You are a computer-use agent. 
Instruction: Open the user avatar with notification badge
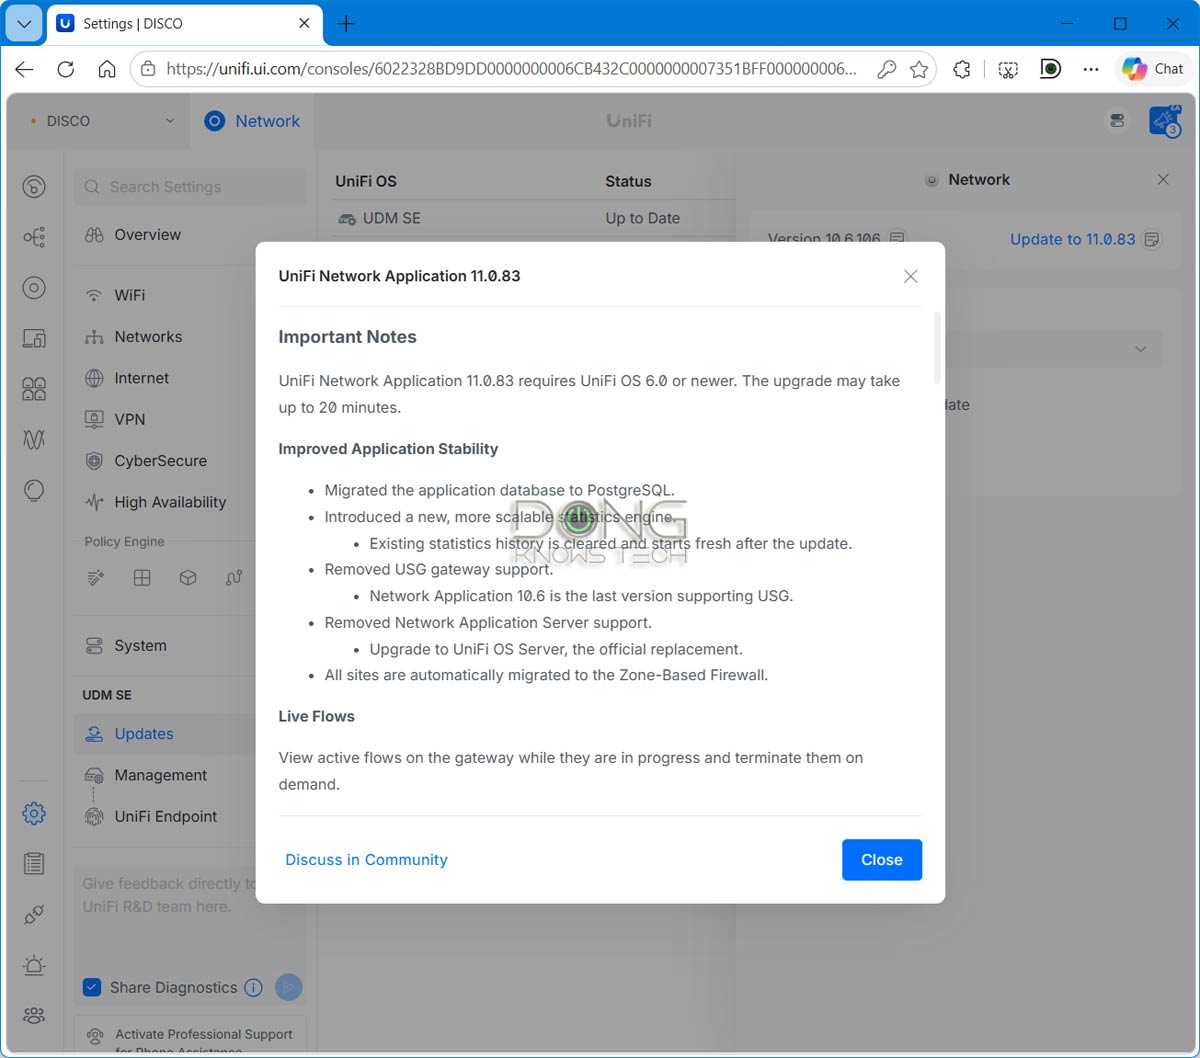click(x=1164, y=121)
